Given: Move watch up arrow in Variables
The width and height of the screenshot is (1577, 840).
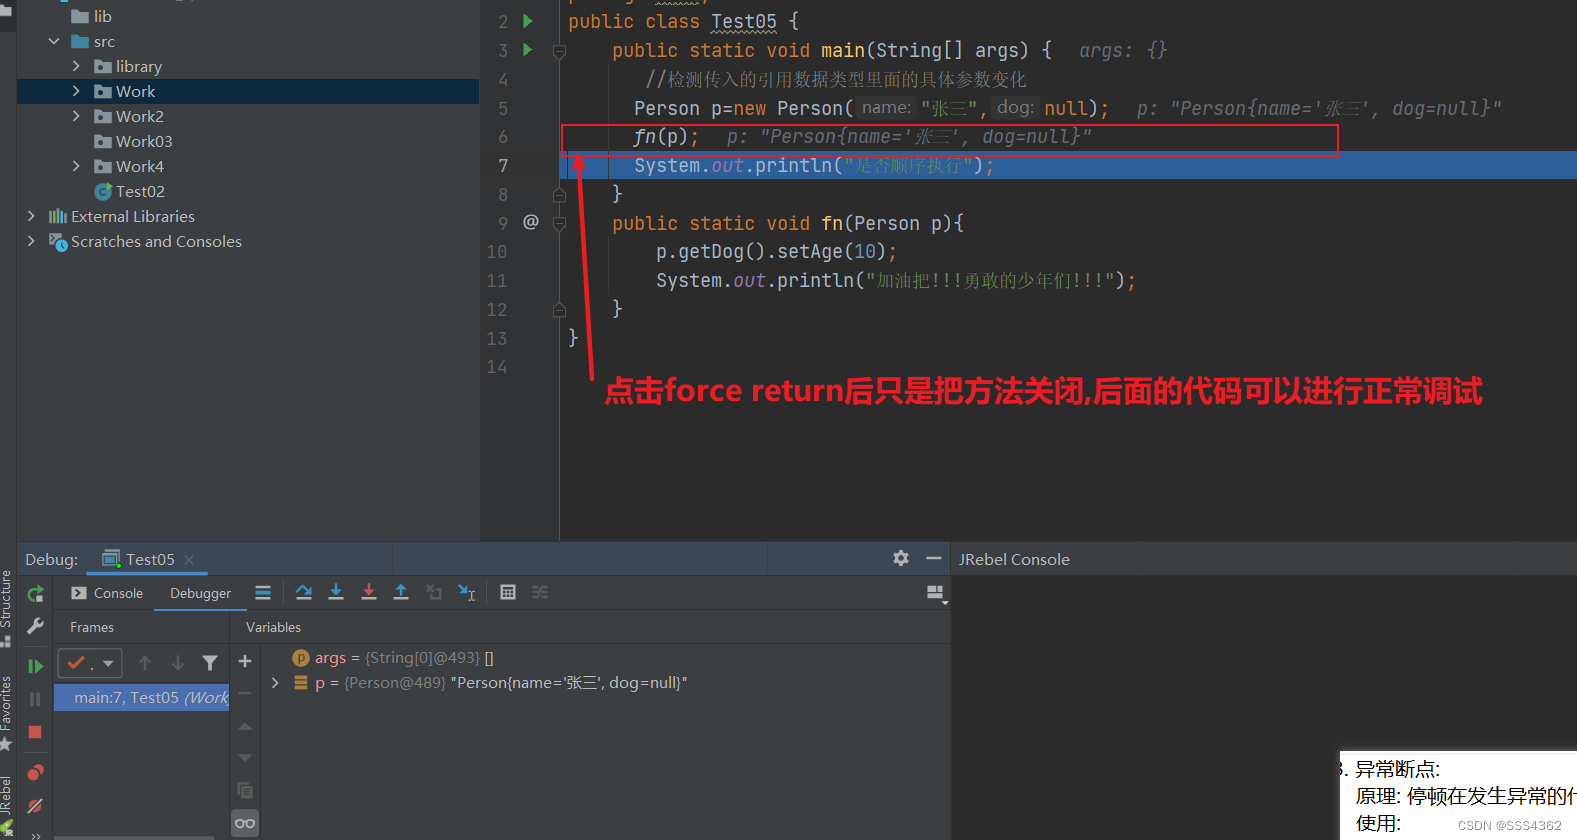Looking at the screenshot, I should click(x=245, y=726).
